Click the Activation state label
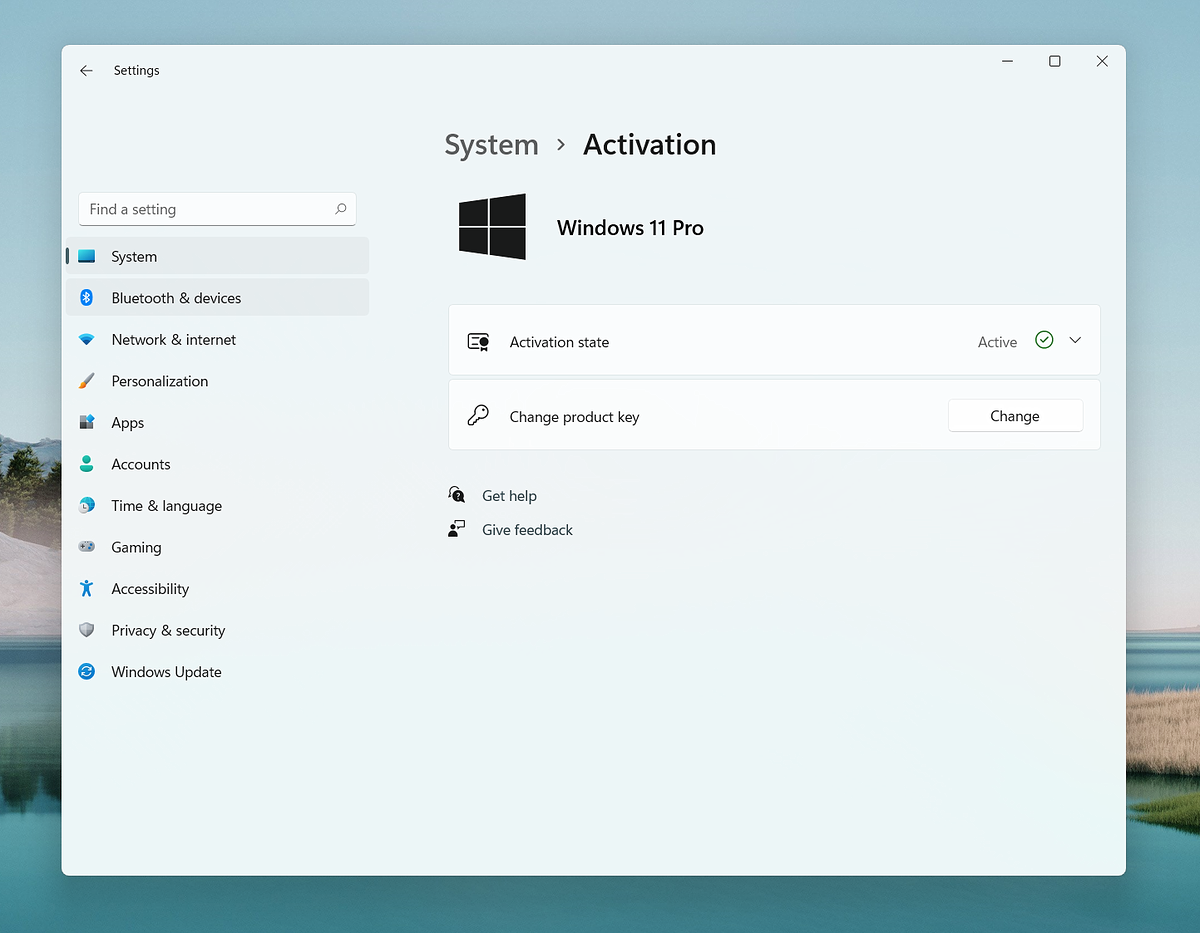1200x933 pixels. 559,342
